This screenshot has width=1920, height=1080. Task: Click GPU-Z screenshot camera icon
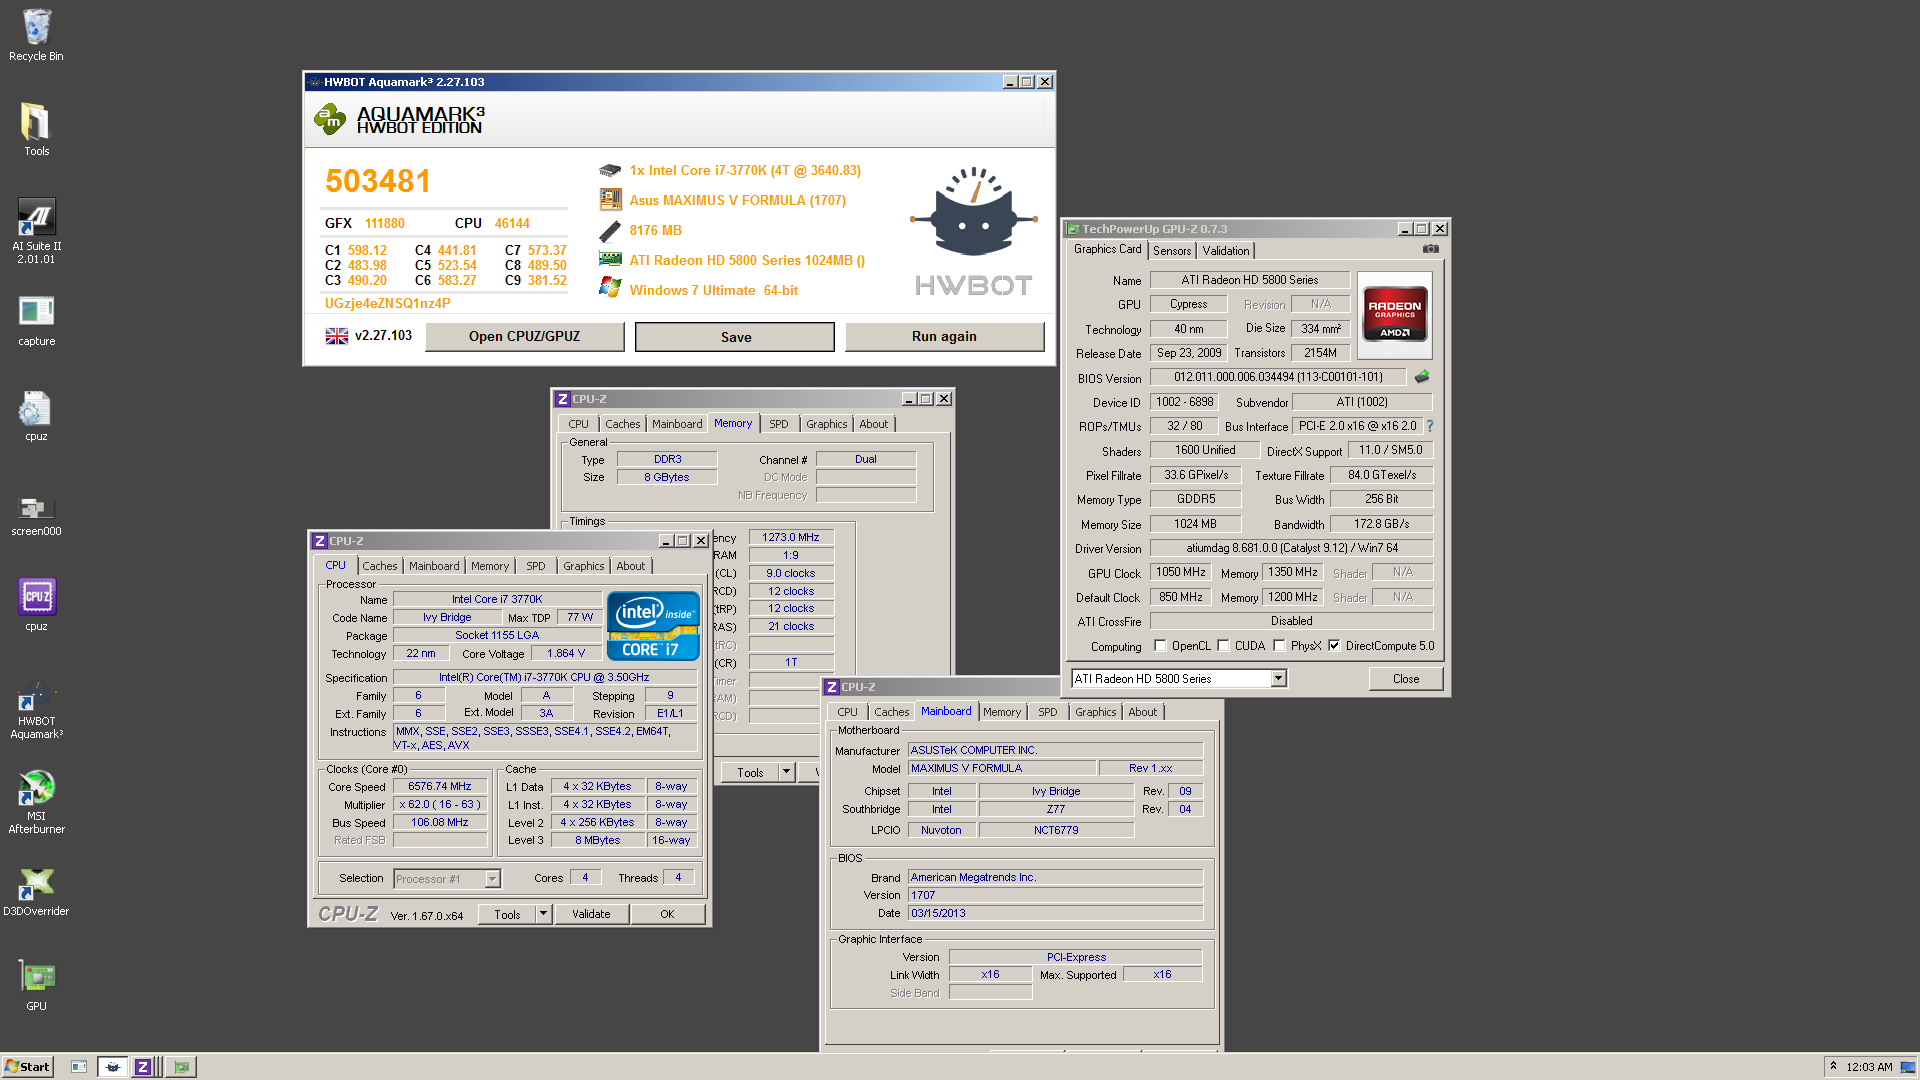(x=1431, y=249)
